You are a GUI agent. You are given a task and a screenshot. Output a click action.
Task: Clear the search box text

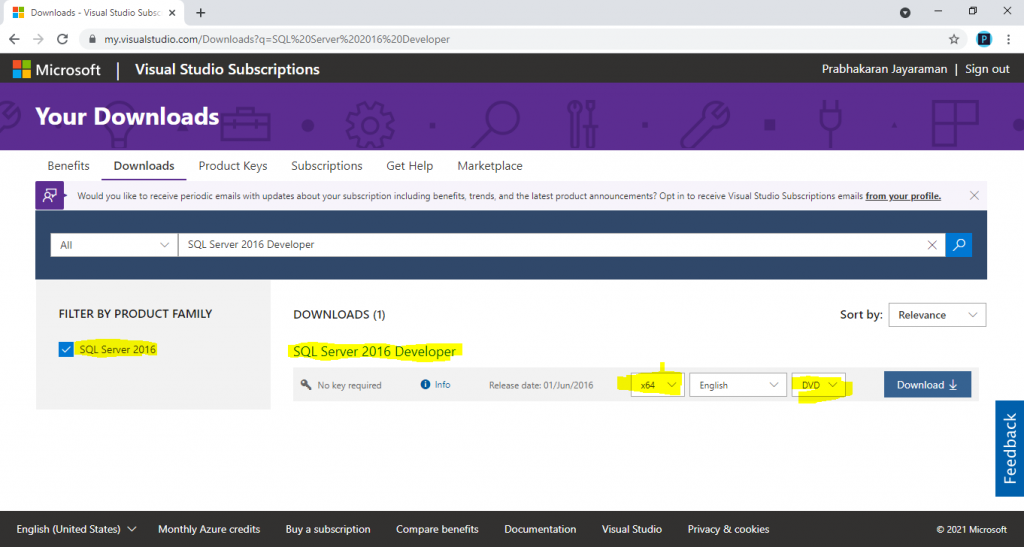coord(932,245)
